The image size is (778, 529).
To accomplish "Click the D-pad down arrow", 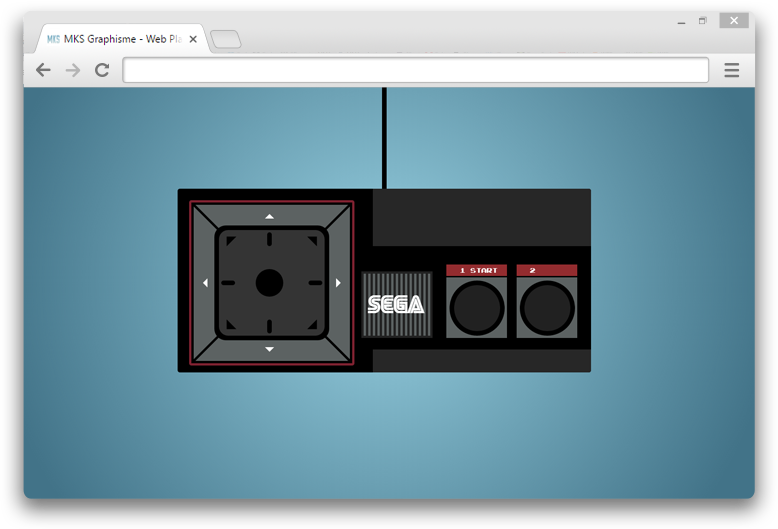I will pyautogui.click(x=269, y=349).
